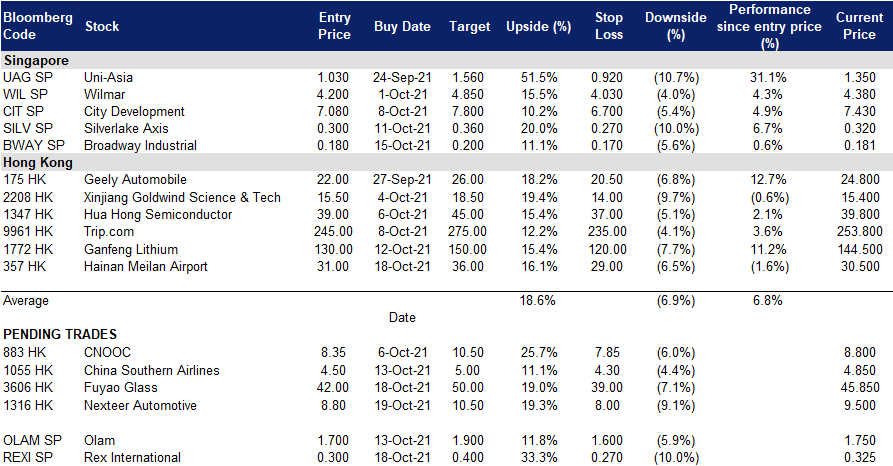Select average performance value 6.8%

point(768,301)
